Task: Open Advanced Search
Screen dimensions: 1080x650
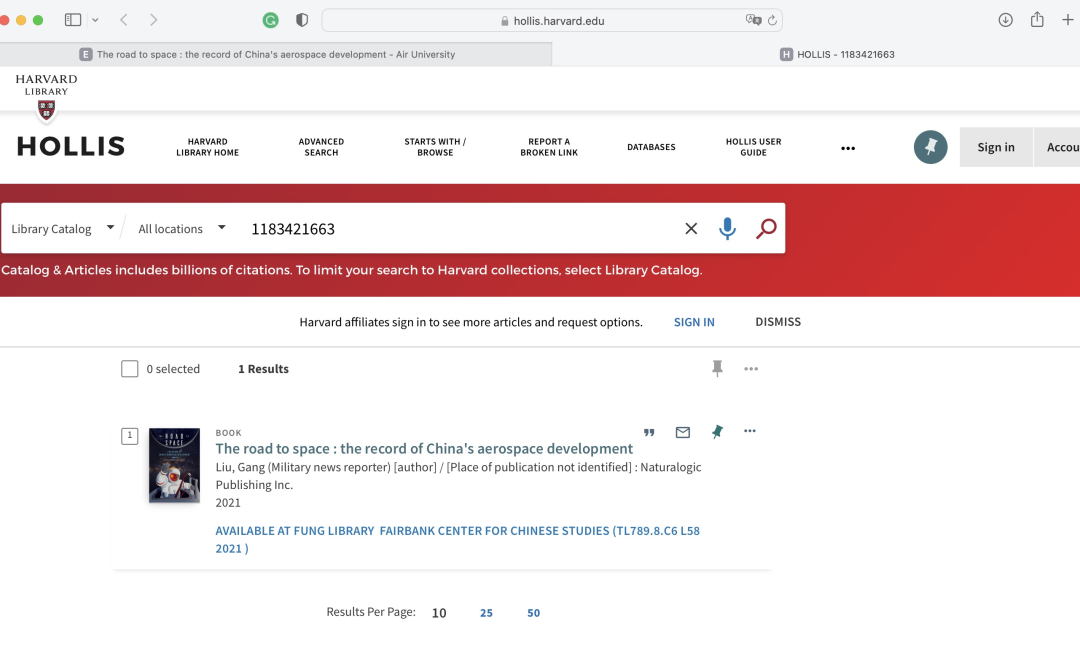Action: coord(321,147)
